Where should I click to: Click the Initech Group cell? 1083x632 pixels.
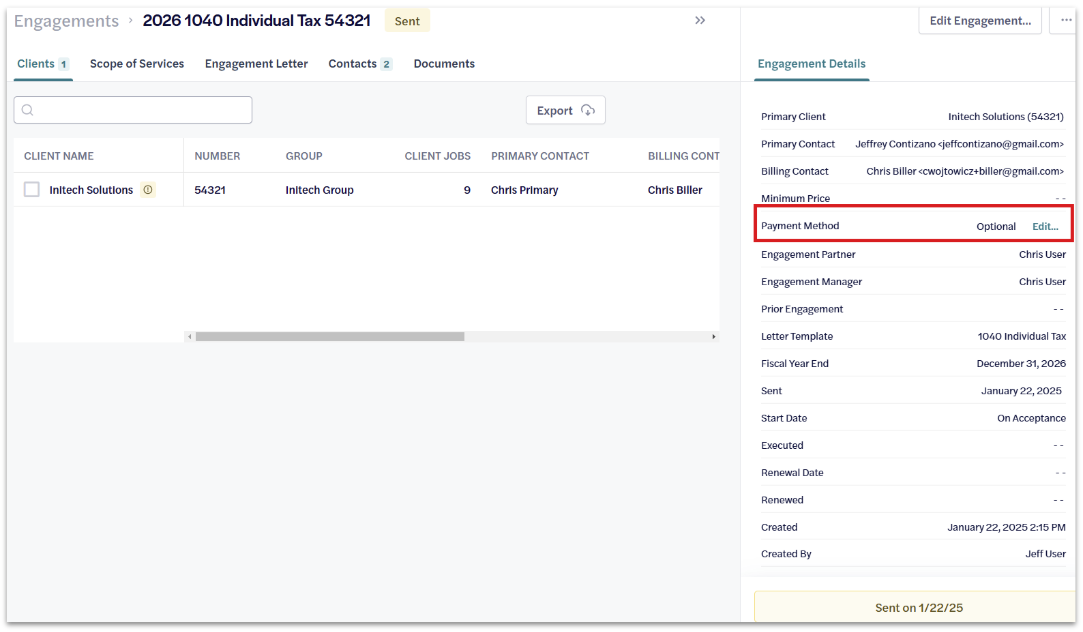[x=319, y=190]
